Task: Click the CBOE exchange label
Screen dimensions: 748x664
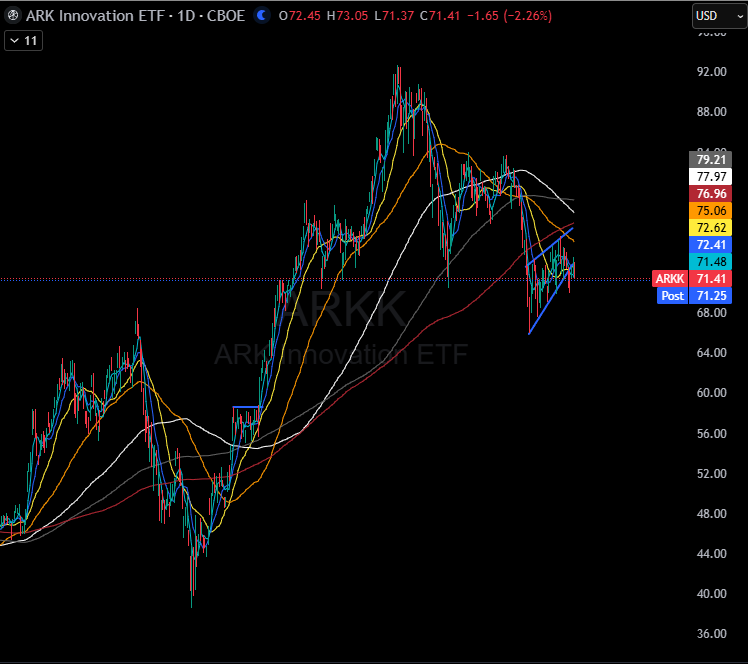Action: (226, 16)
